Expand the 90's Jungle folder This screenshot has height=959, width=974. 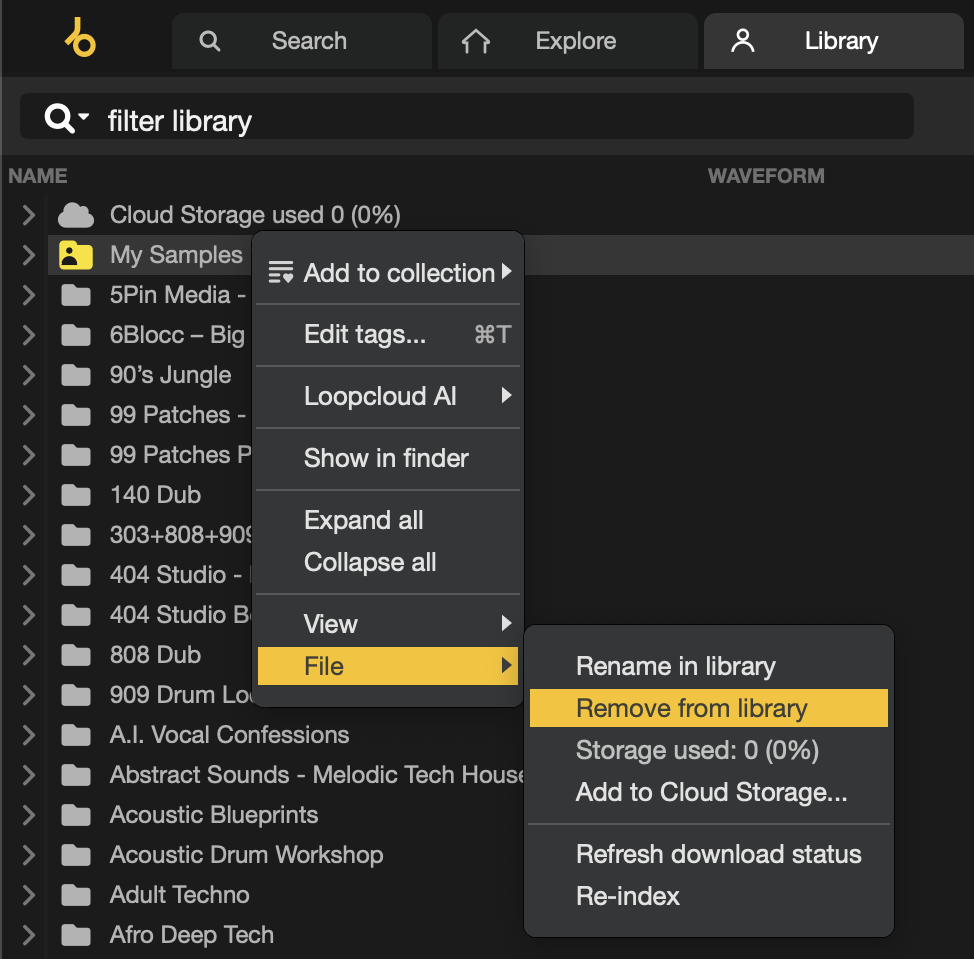click(x=26, y=375)
